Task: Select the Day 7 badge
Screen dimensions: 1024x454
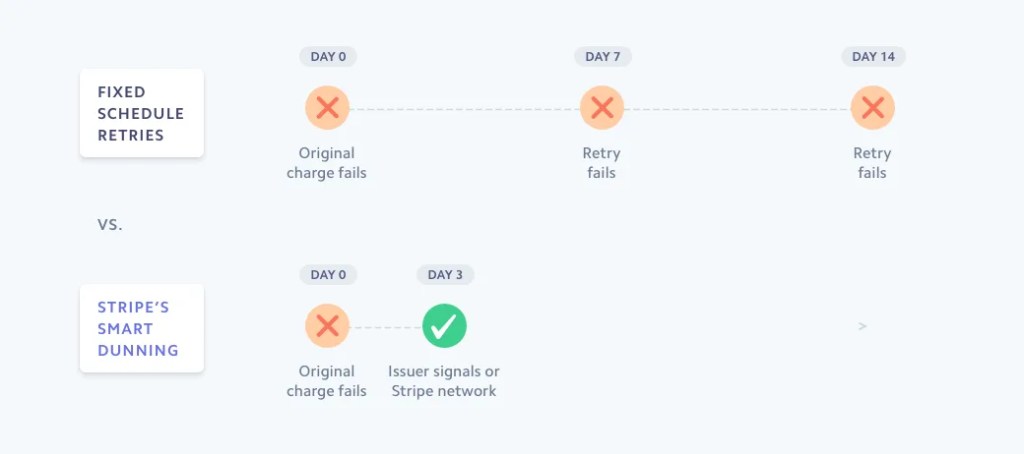Action: (x=603, y=57)
